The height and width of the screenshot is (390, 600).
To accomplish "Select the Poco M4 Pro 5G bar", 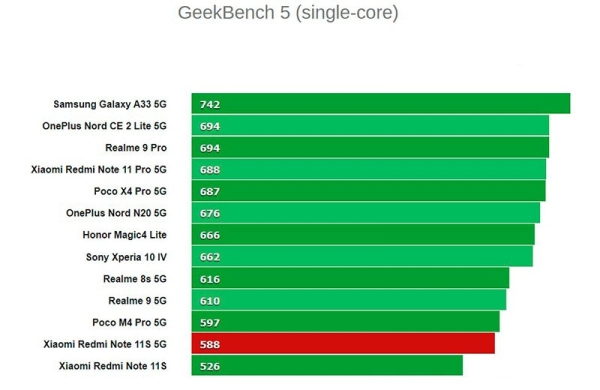I will (346, 322).
